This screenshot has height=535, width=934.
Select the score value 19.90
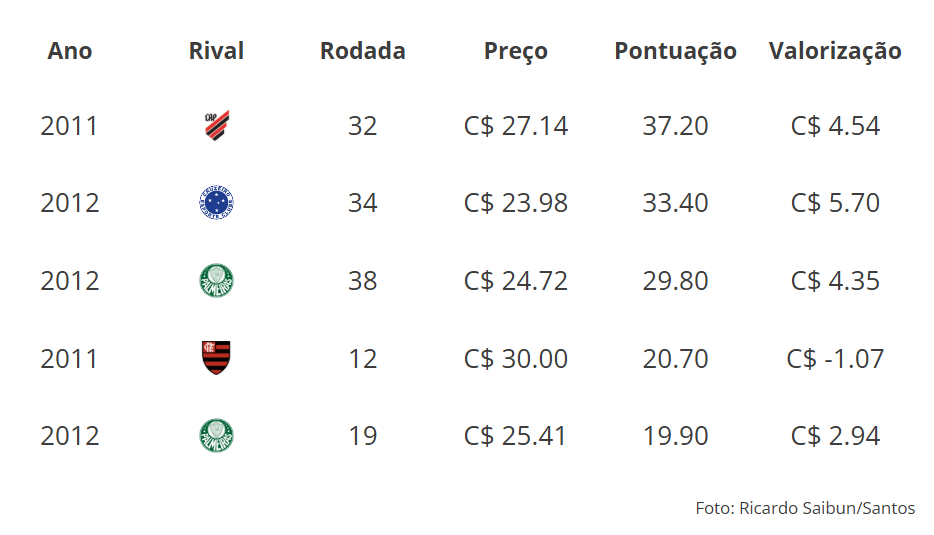(675, 436)
